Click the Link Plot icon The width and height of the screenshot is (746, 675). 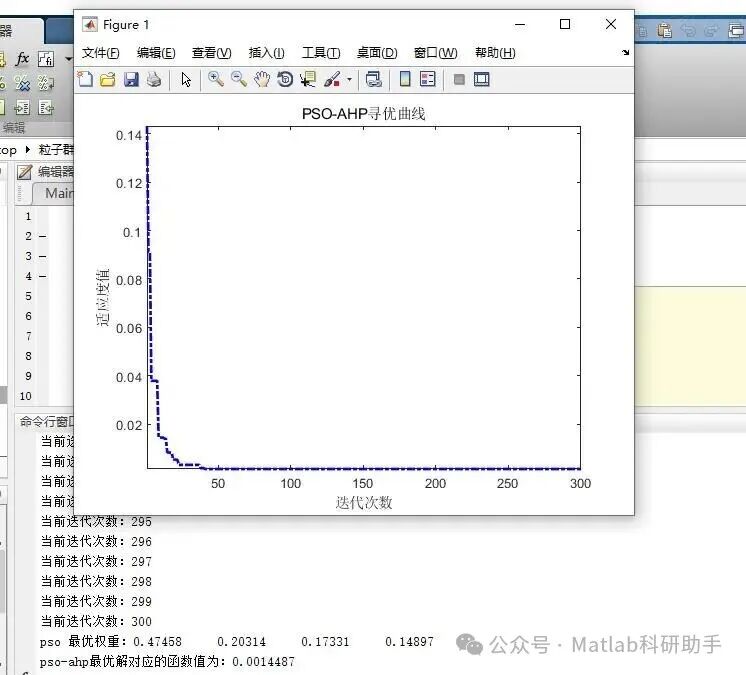(373, 79)
